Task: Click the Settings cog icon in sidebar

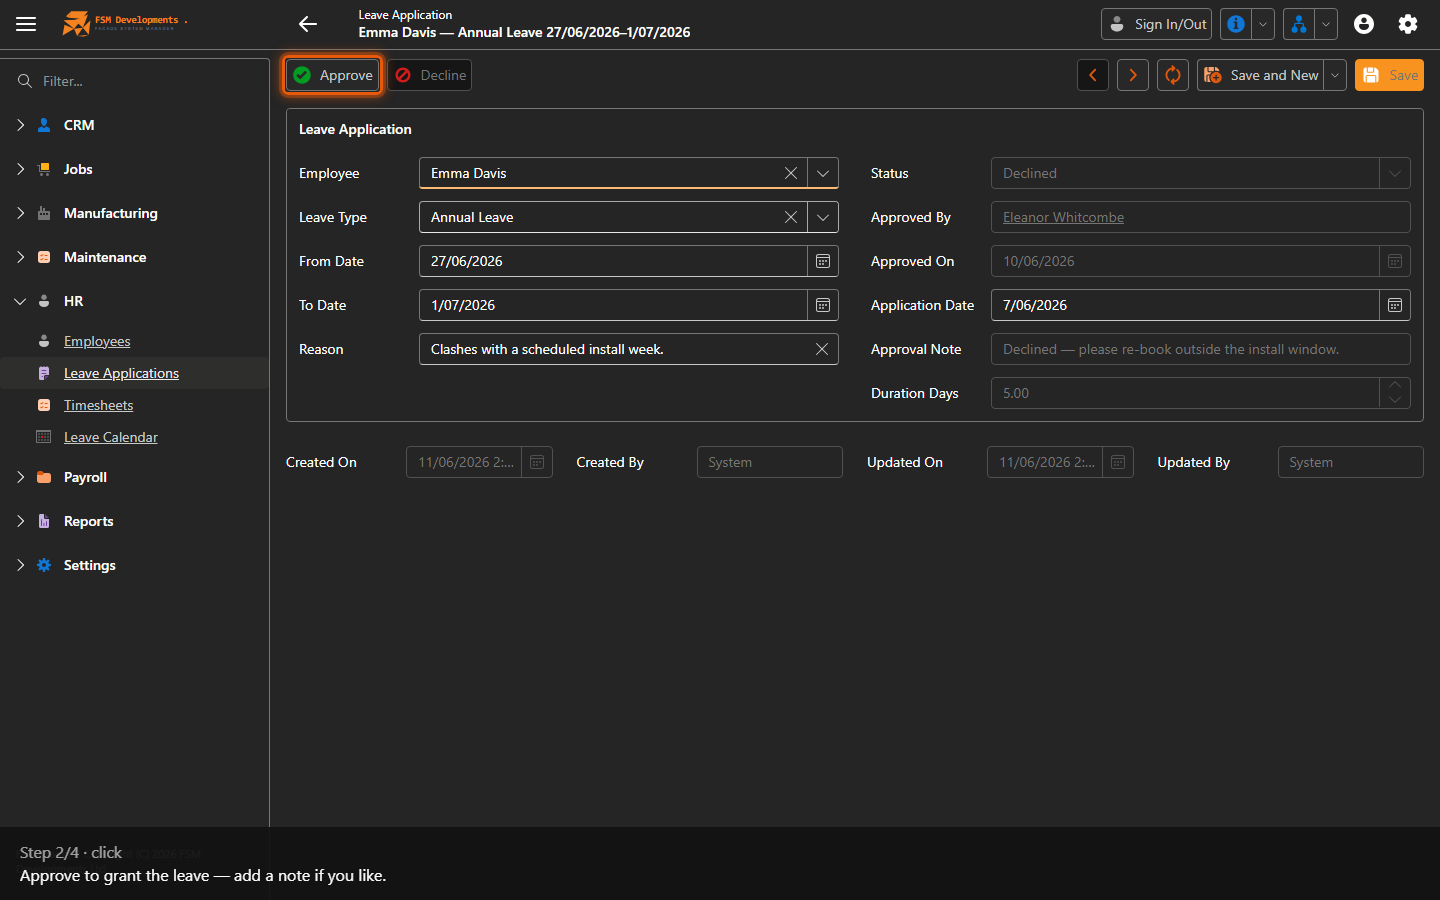Action: [x=44, y=565]
